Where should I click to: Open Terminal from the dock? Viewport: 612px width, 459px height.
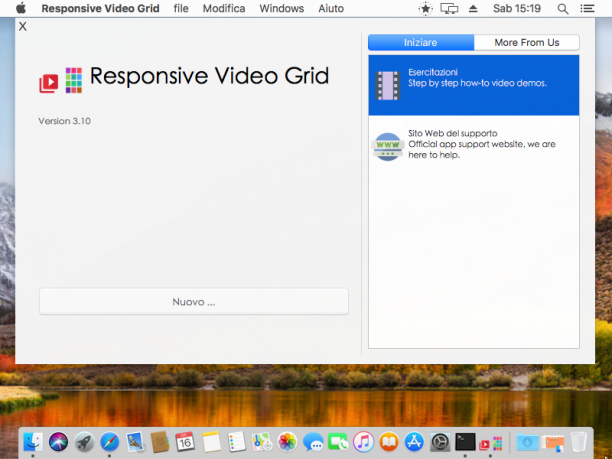(x=465, y=442)
